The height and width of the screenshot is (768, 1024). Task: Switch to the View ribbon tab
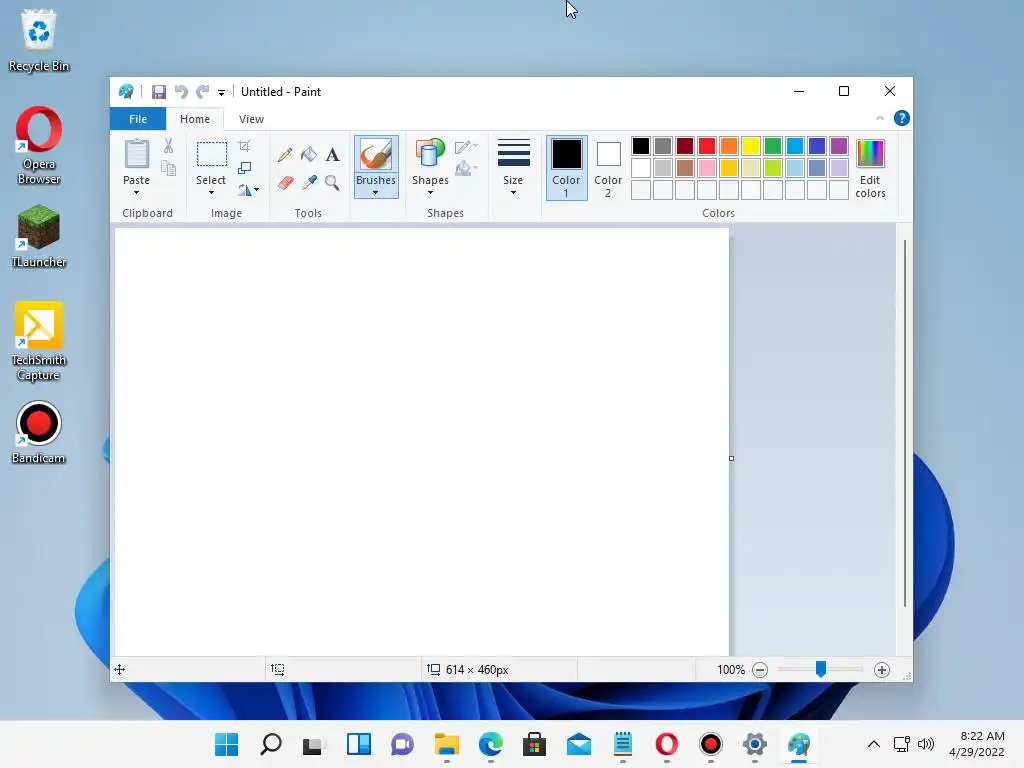coord(251,119)
